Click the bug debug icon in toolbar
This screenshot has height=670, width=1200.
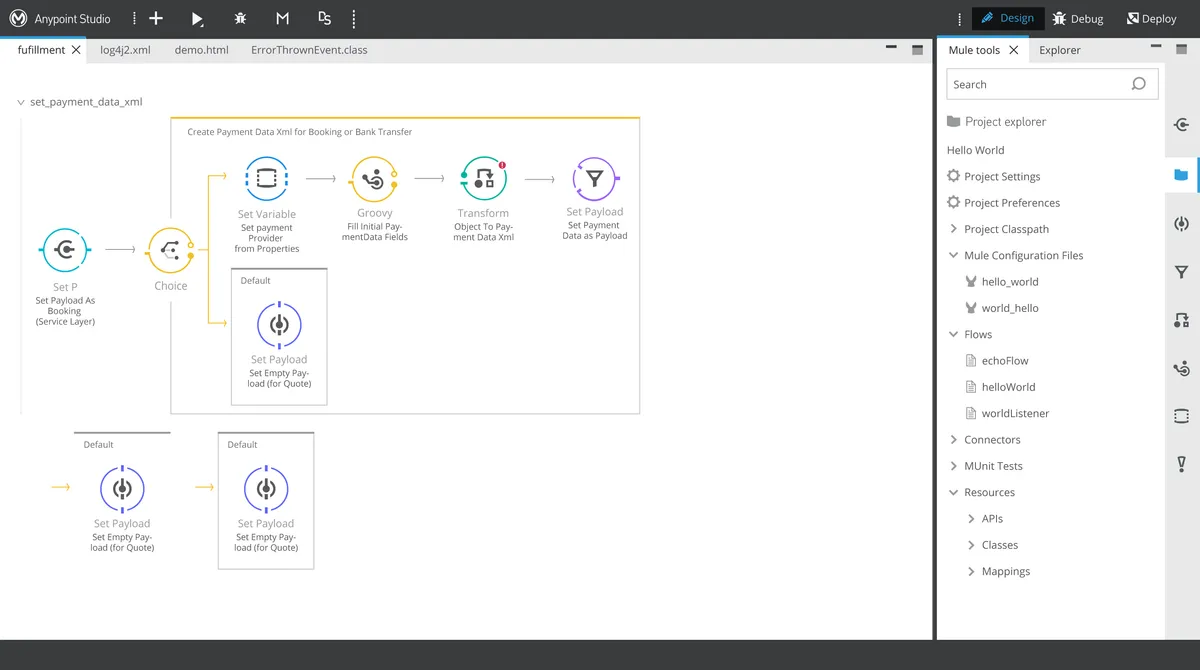coord(240,19)
